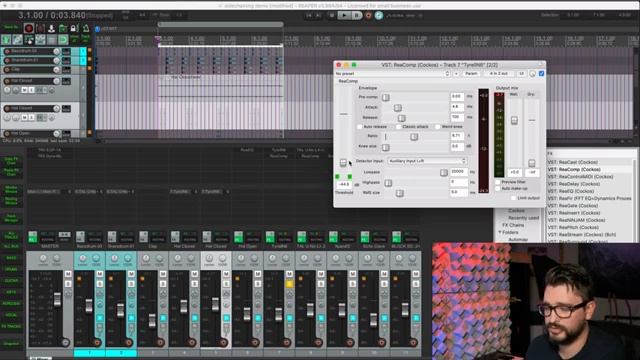Click the green loop repeat toolbar icon

coord(63,40)
